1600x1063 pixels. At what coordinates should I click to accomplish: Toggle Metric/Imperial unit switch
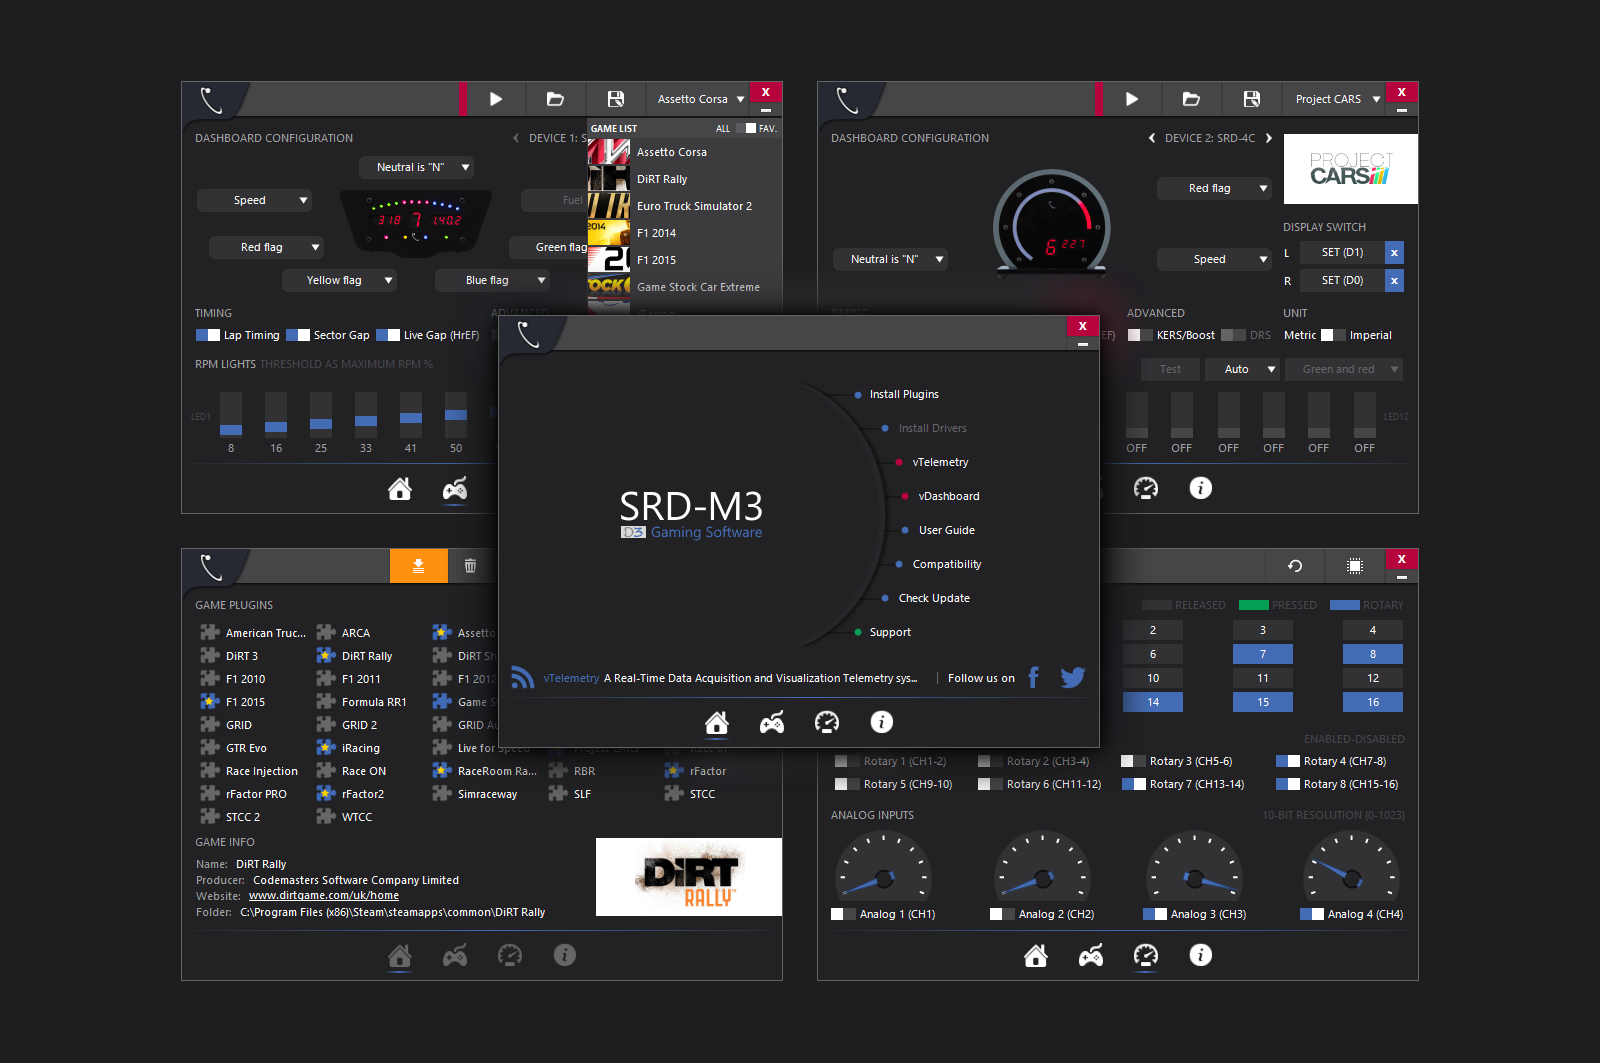tap(1333, 335)
